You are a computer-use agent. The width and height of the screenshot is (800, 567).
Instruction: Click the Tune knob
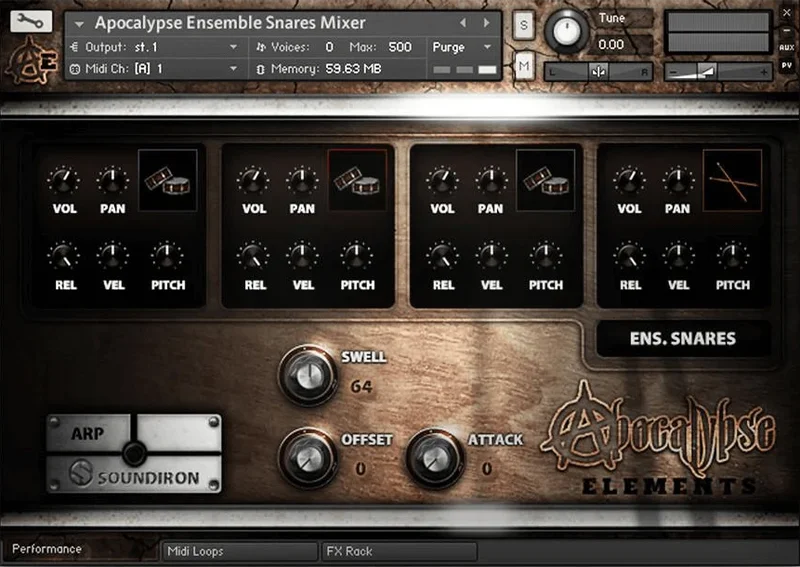coord(566,32)
